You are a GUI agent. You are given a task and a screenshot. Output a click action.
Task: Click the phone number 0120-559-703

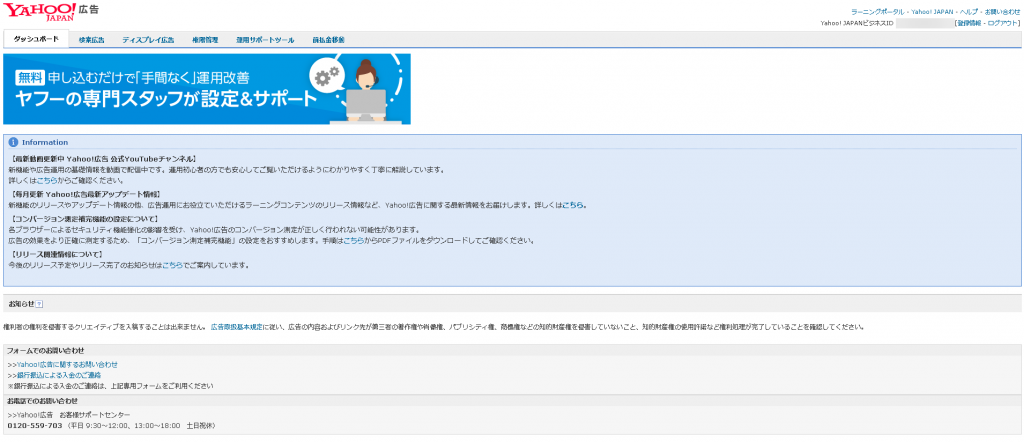pos(35,426)
